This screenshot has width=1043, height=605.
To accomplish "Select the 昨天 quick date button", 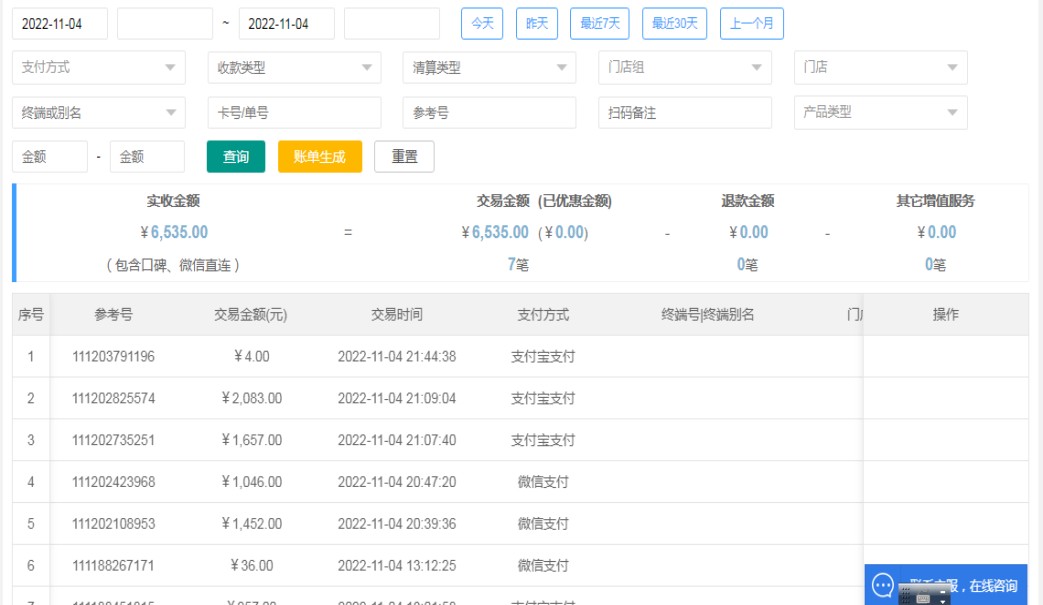I will point(537,23).
